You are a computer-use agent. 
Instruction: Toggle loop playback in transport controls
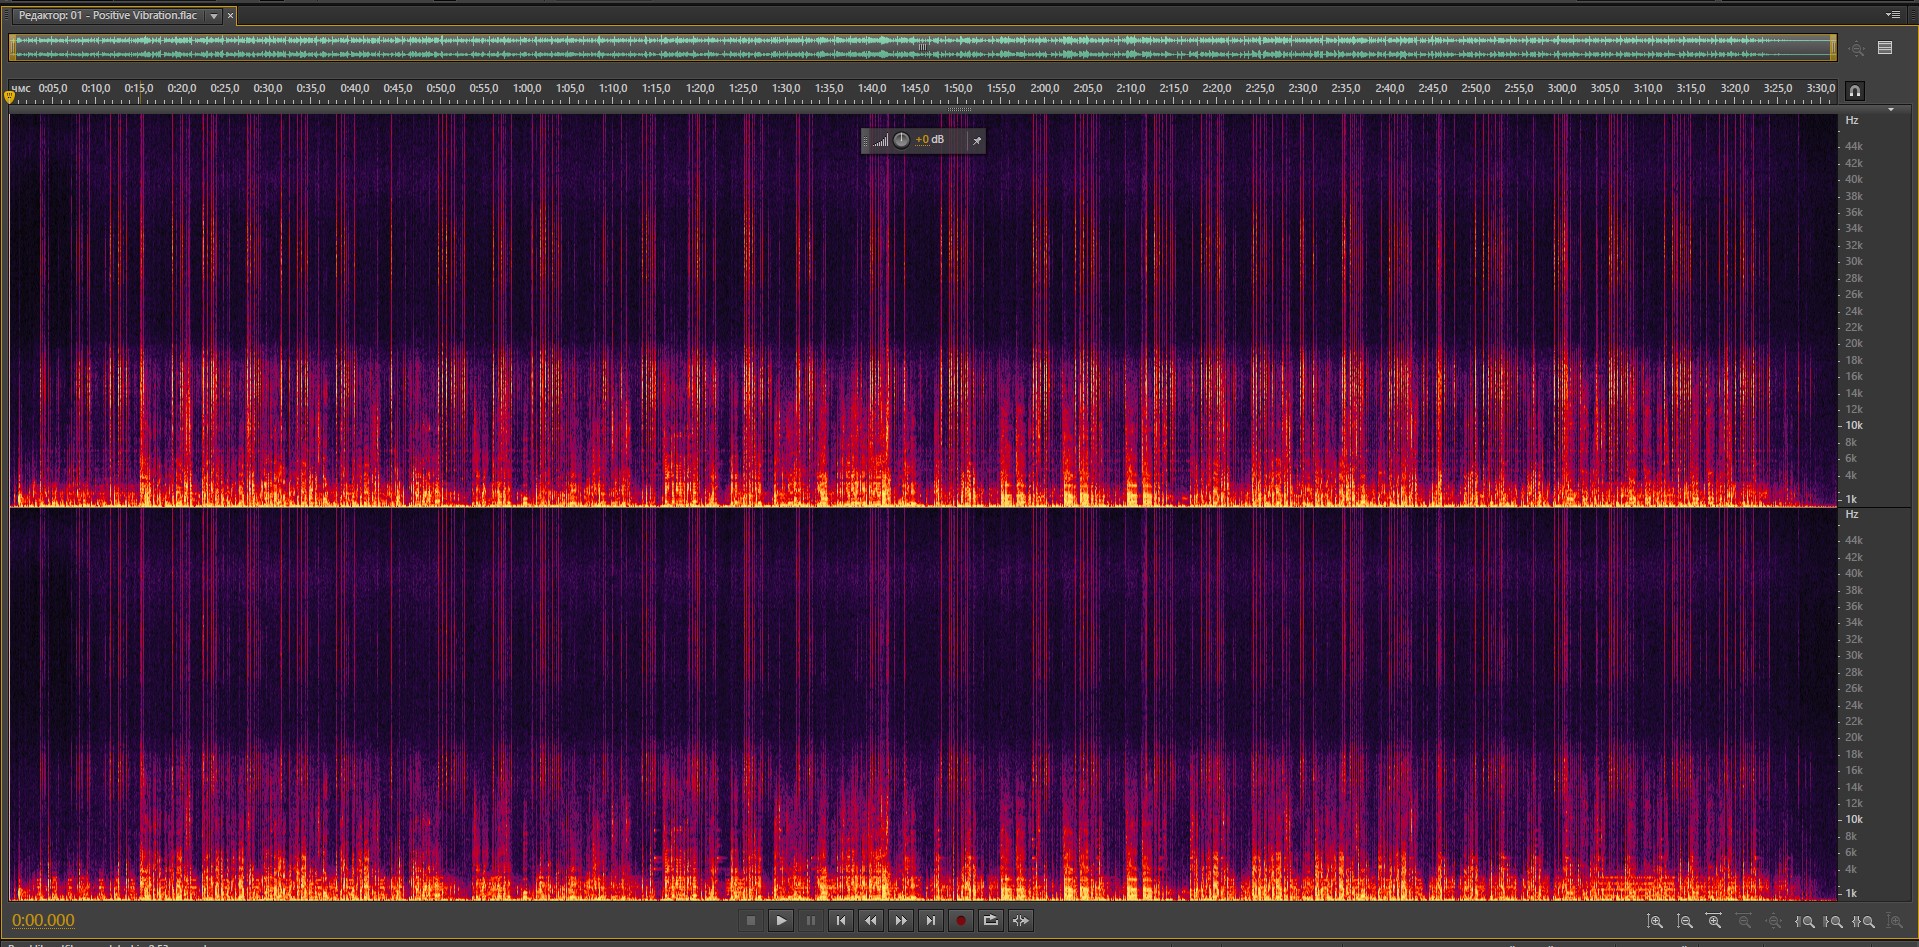point(991,921)
